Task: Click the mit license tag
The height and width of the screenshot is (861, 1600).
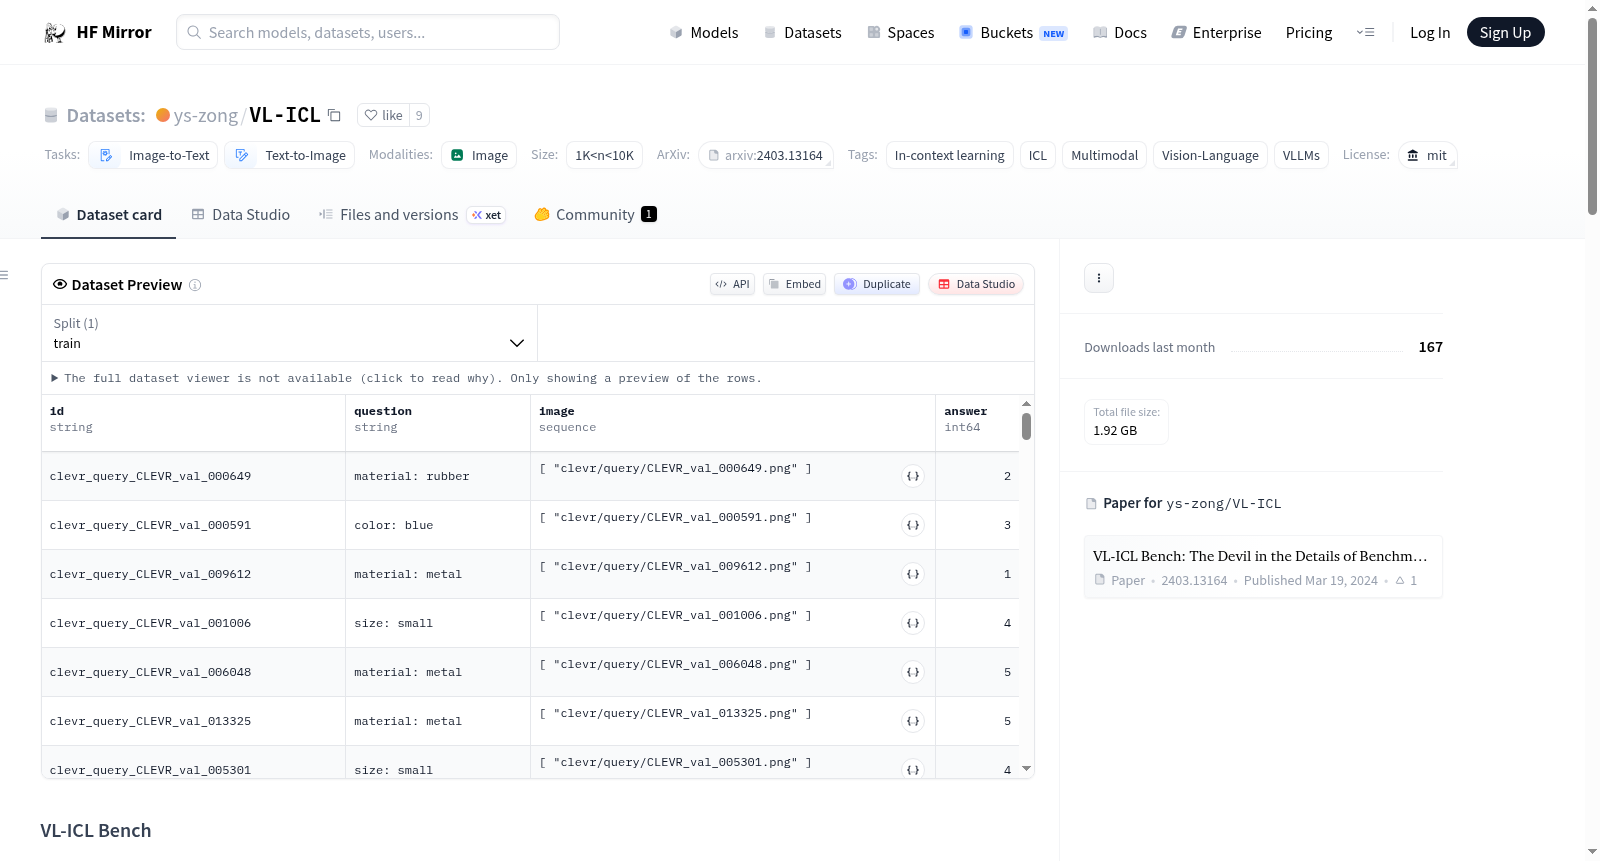Action: [x=1427, y=155]
